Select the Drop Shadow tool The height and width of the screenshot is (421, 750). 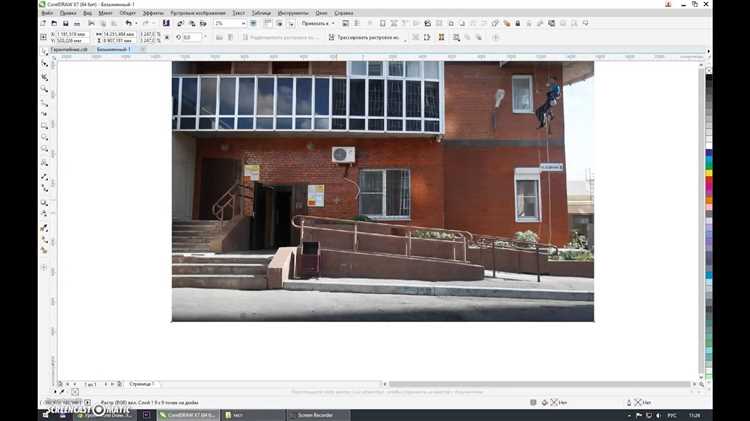(x=44, y=203)
